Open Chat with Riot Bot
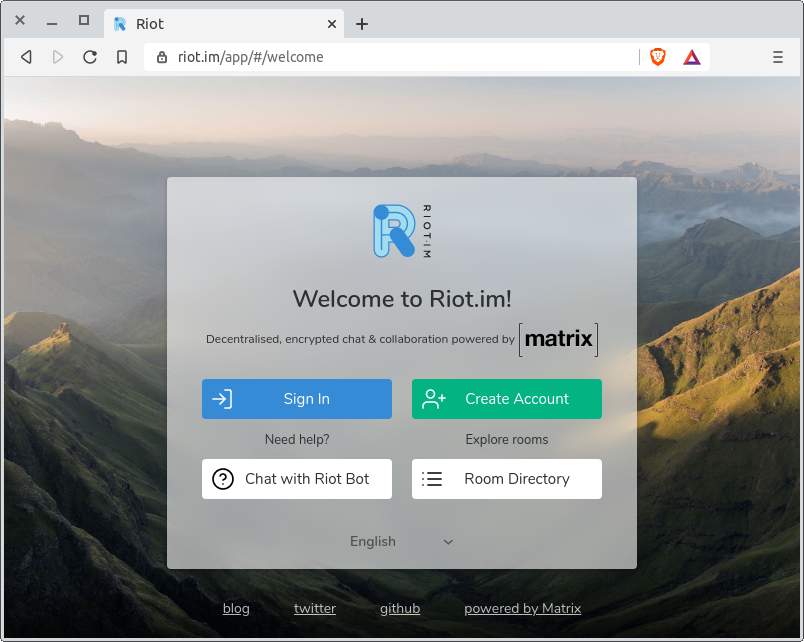This screenshot has width=804, height=642. (297, 479)
